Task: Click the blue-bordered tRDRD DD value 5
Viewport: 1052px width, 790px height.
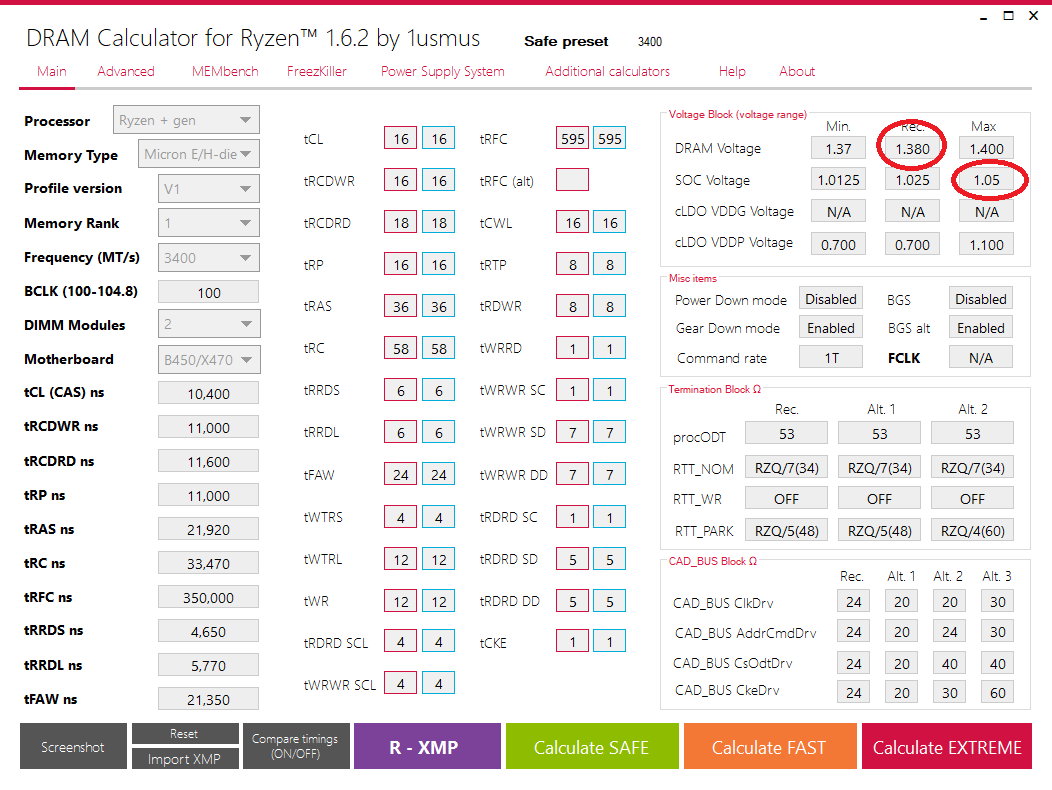Action: pos(609,601)
